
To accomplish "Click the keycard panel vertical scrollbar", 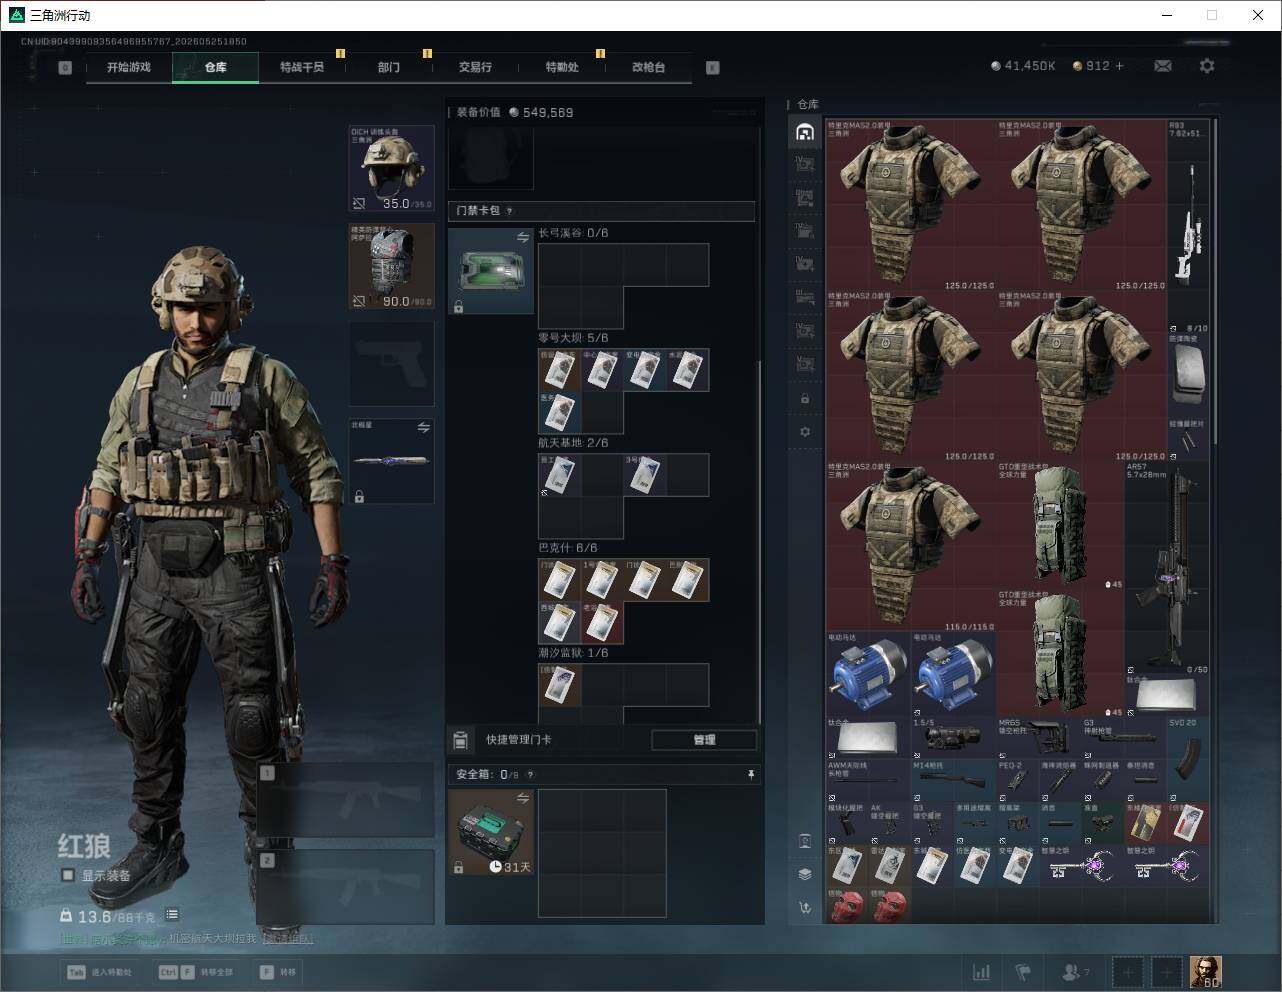I will pyautogui.click(x=759, y=540).
